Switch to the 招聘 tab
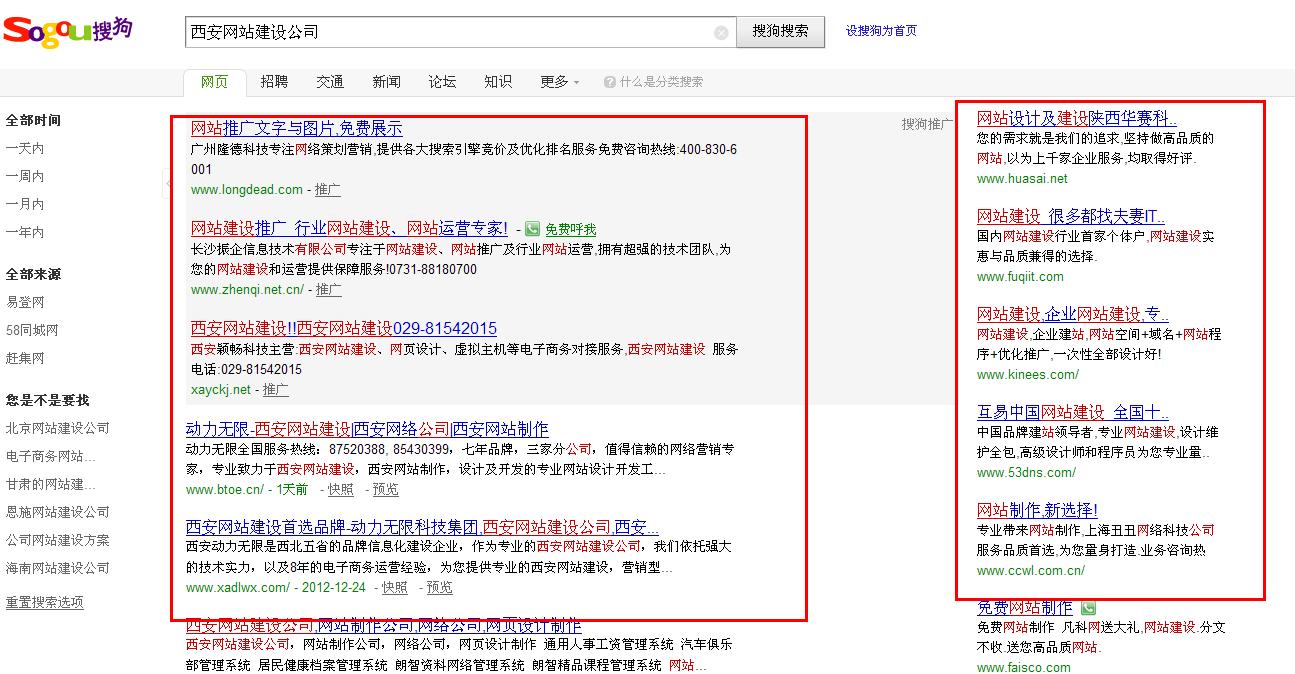 click(x=274, y=82)
